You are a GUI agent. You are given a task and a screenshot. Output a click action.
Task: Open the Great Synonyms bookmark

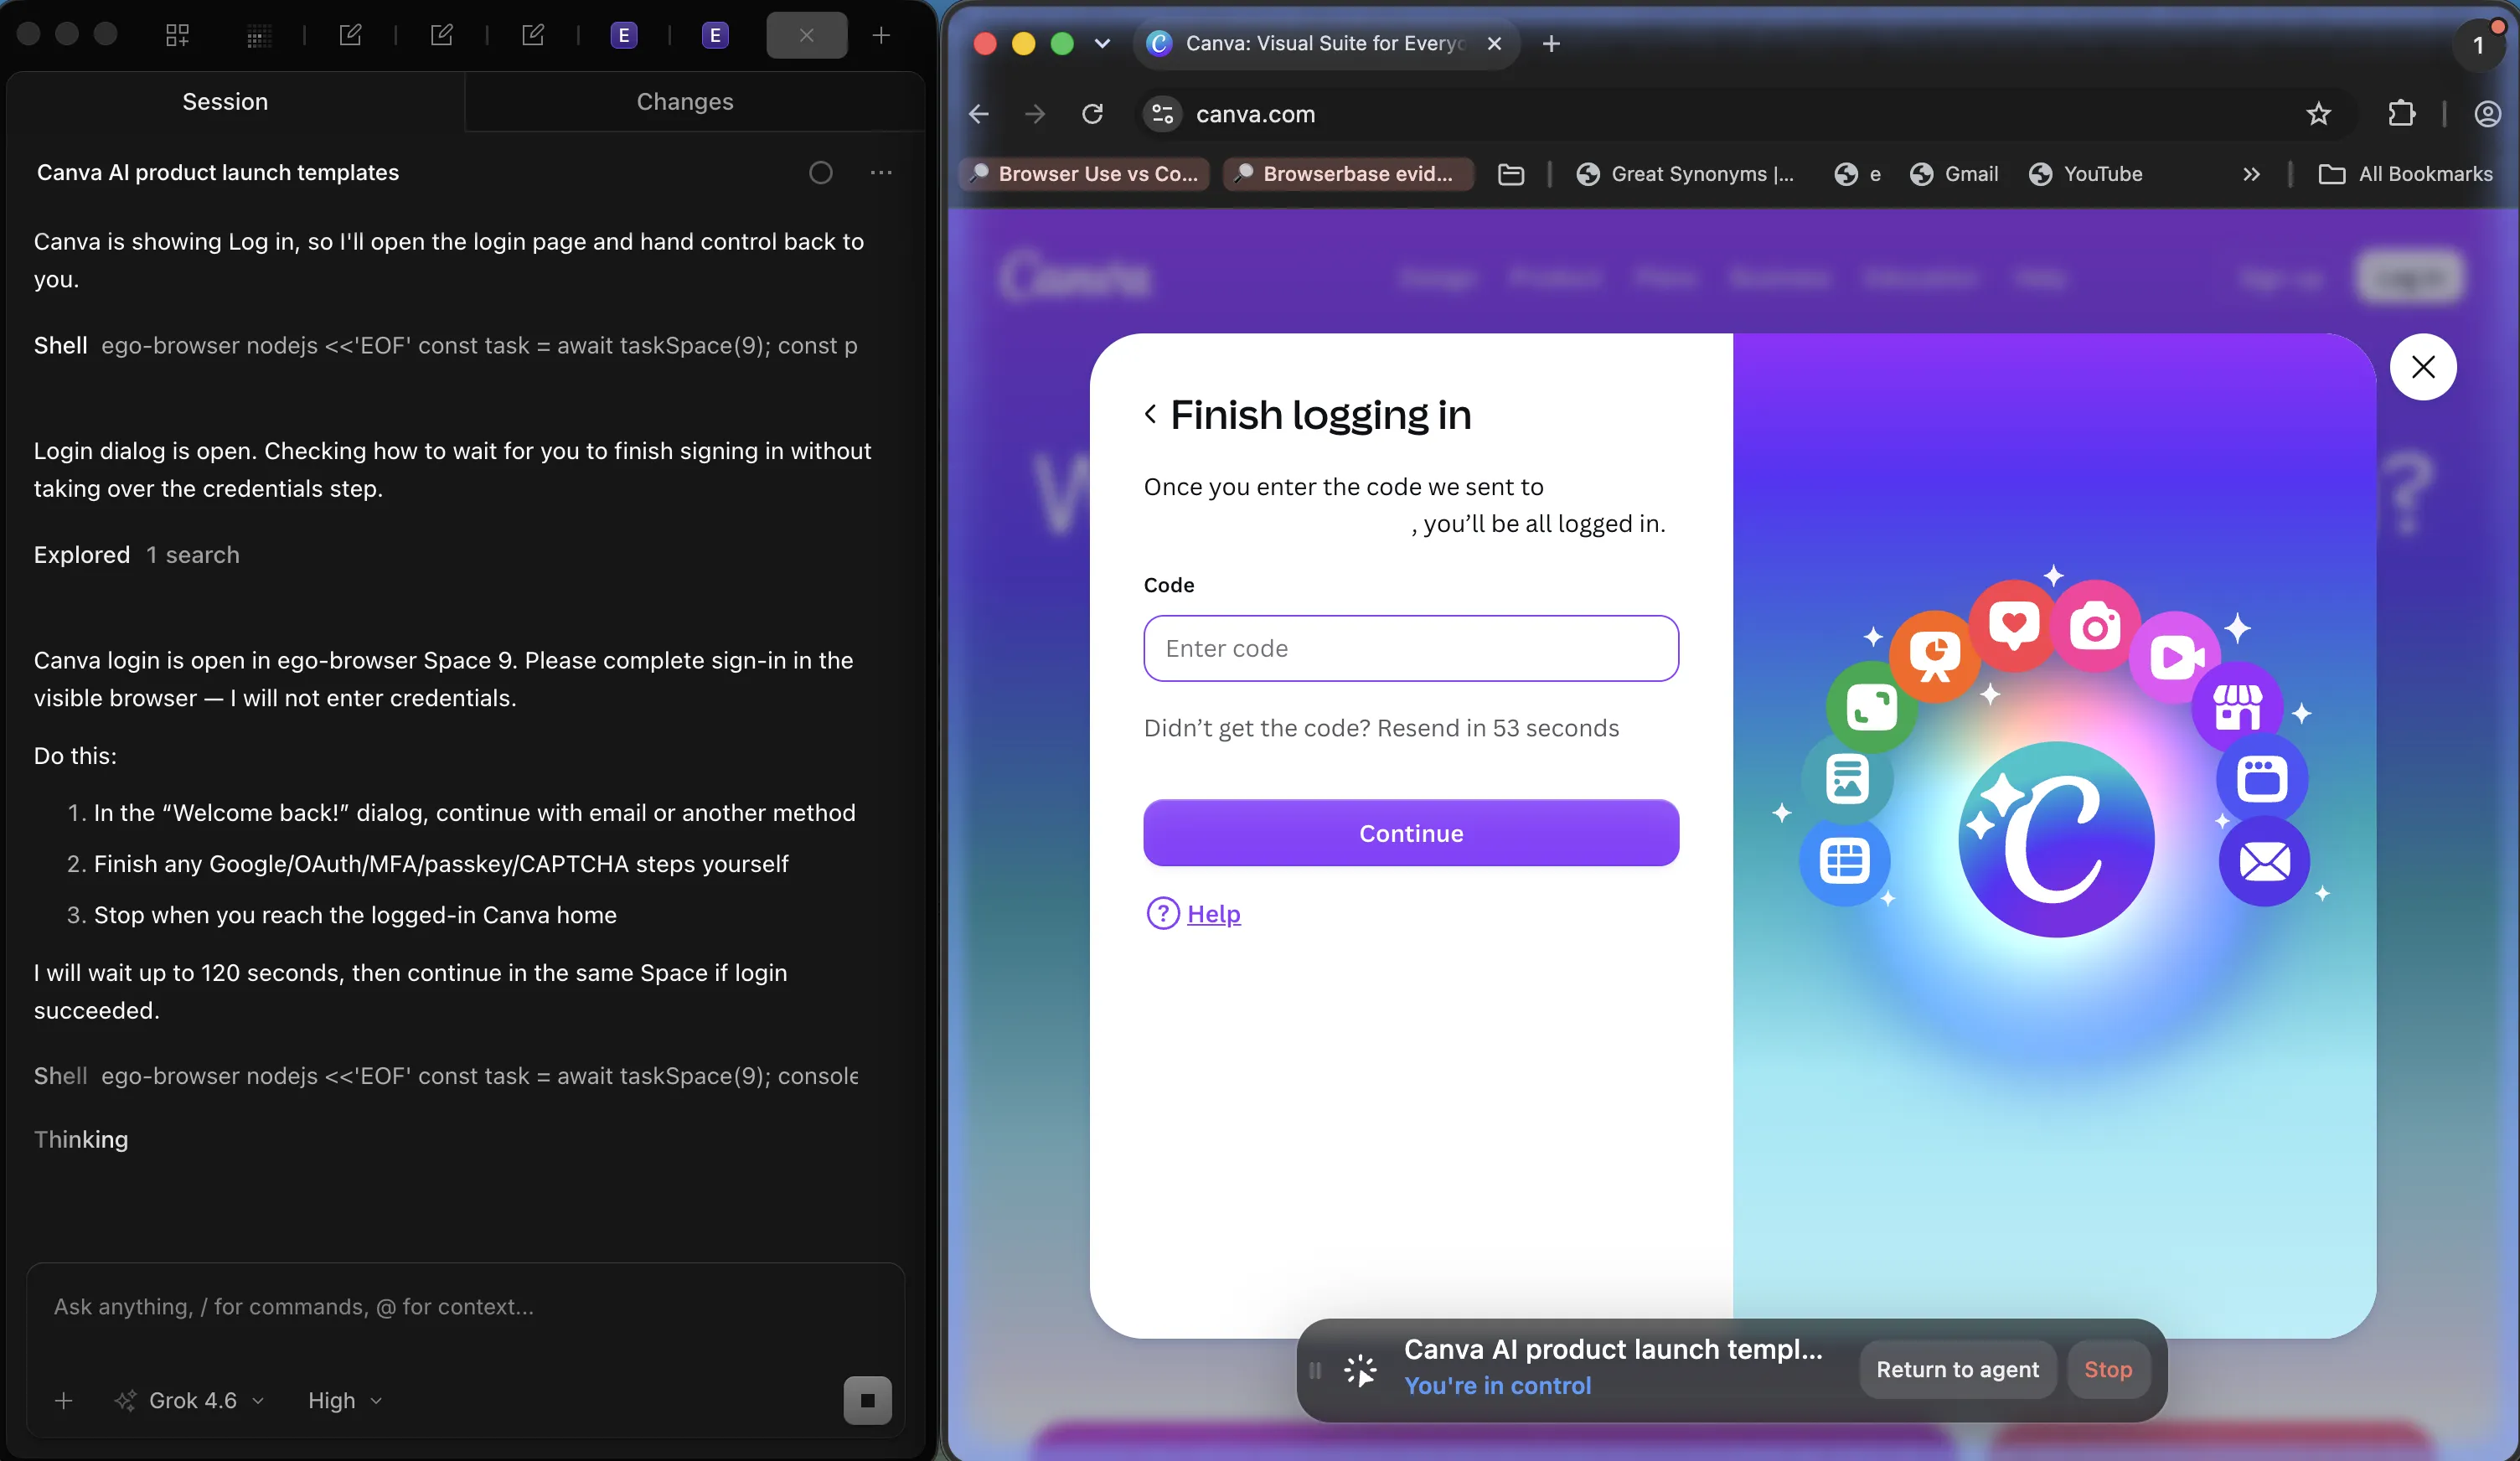(x=1685, y=173)
